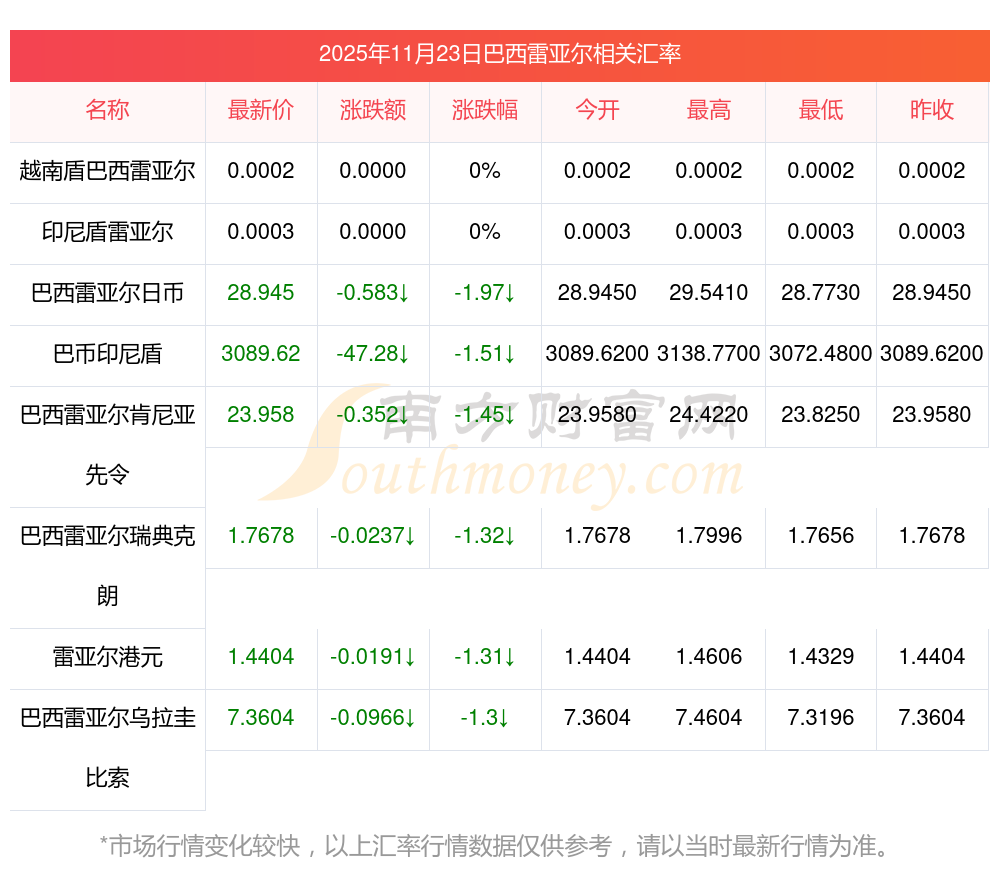Screen dimensions: 1000x877
Task: Click the 3138.7700 highest price cell
Action: (709, 354)
